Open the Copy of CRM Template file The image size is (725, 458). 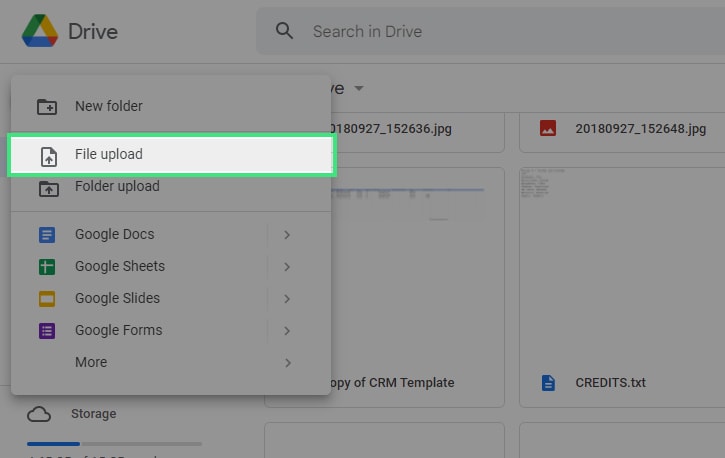(x=392, y=383)
